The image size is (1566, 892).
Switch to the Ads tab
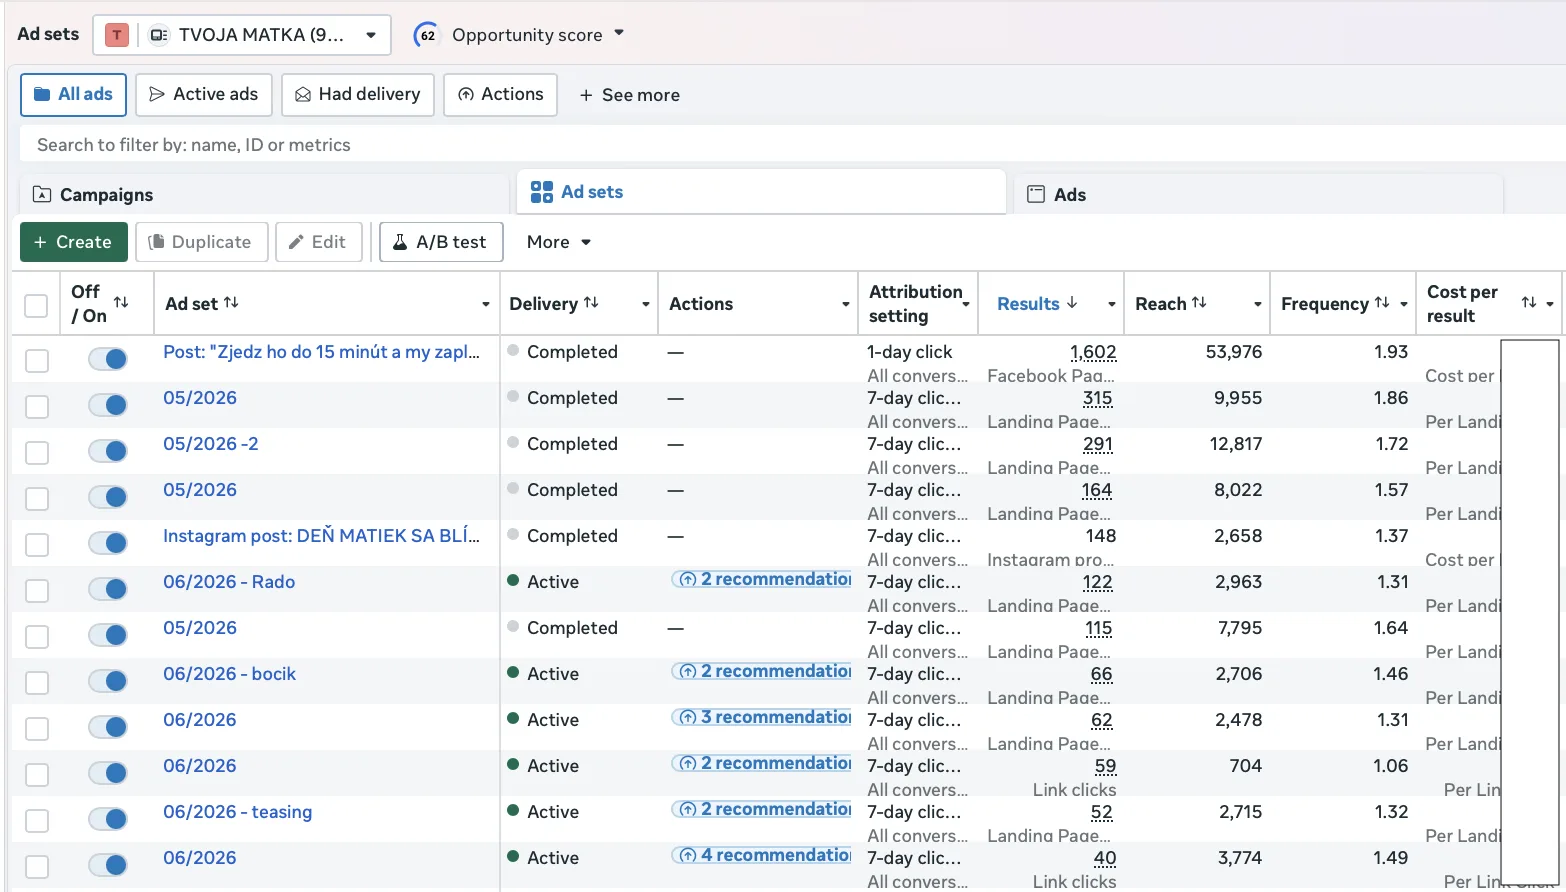coord(1259,194)
